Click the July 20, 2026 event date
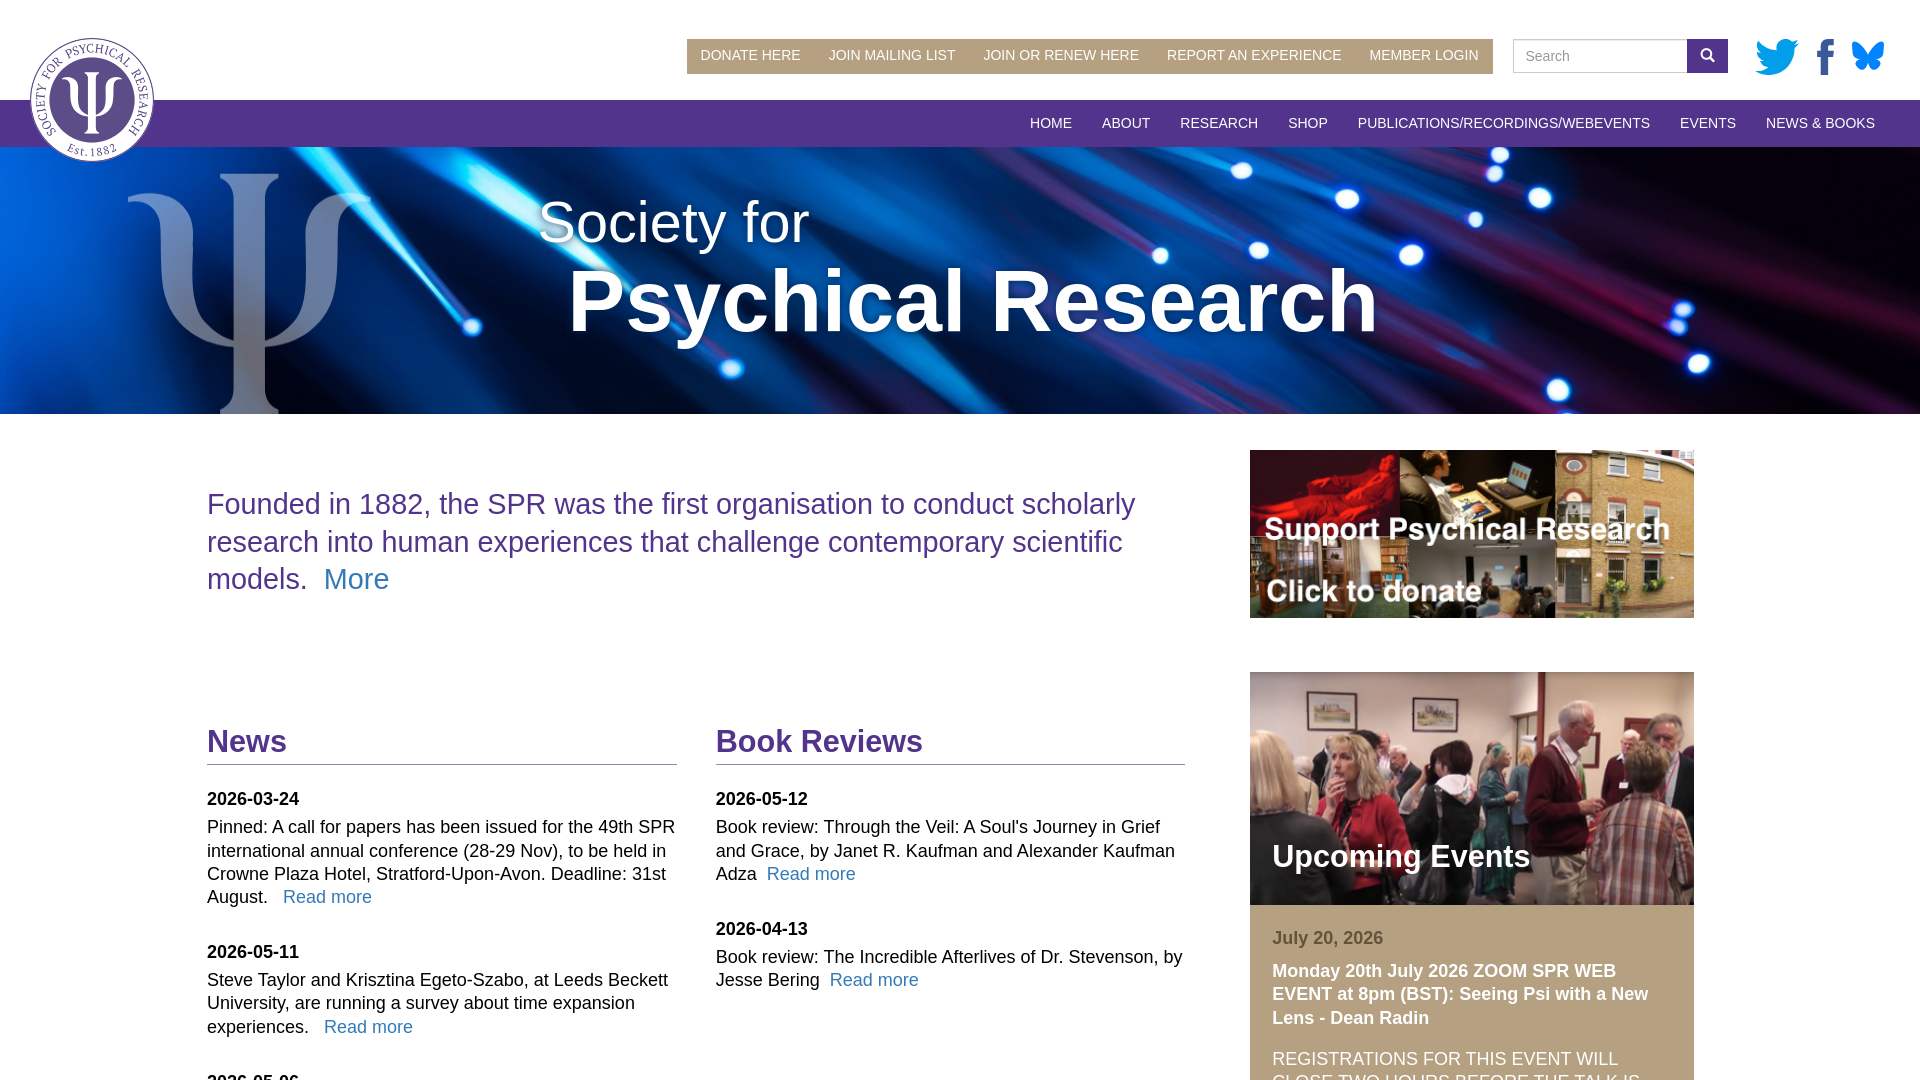1920x1080 pixels. click(1327, 938)
